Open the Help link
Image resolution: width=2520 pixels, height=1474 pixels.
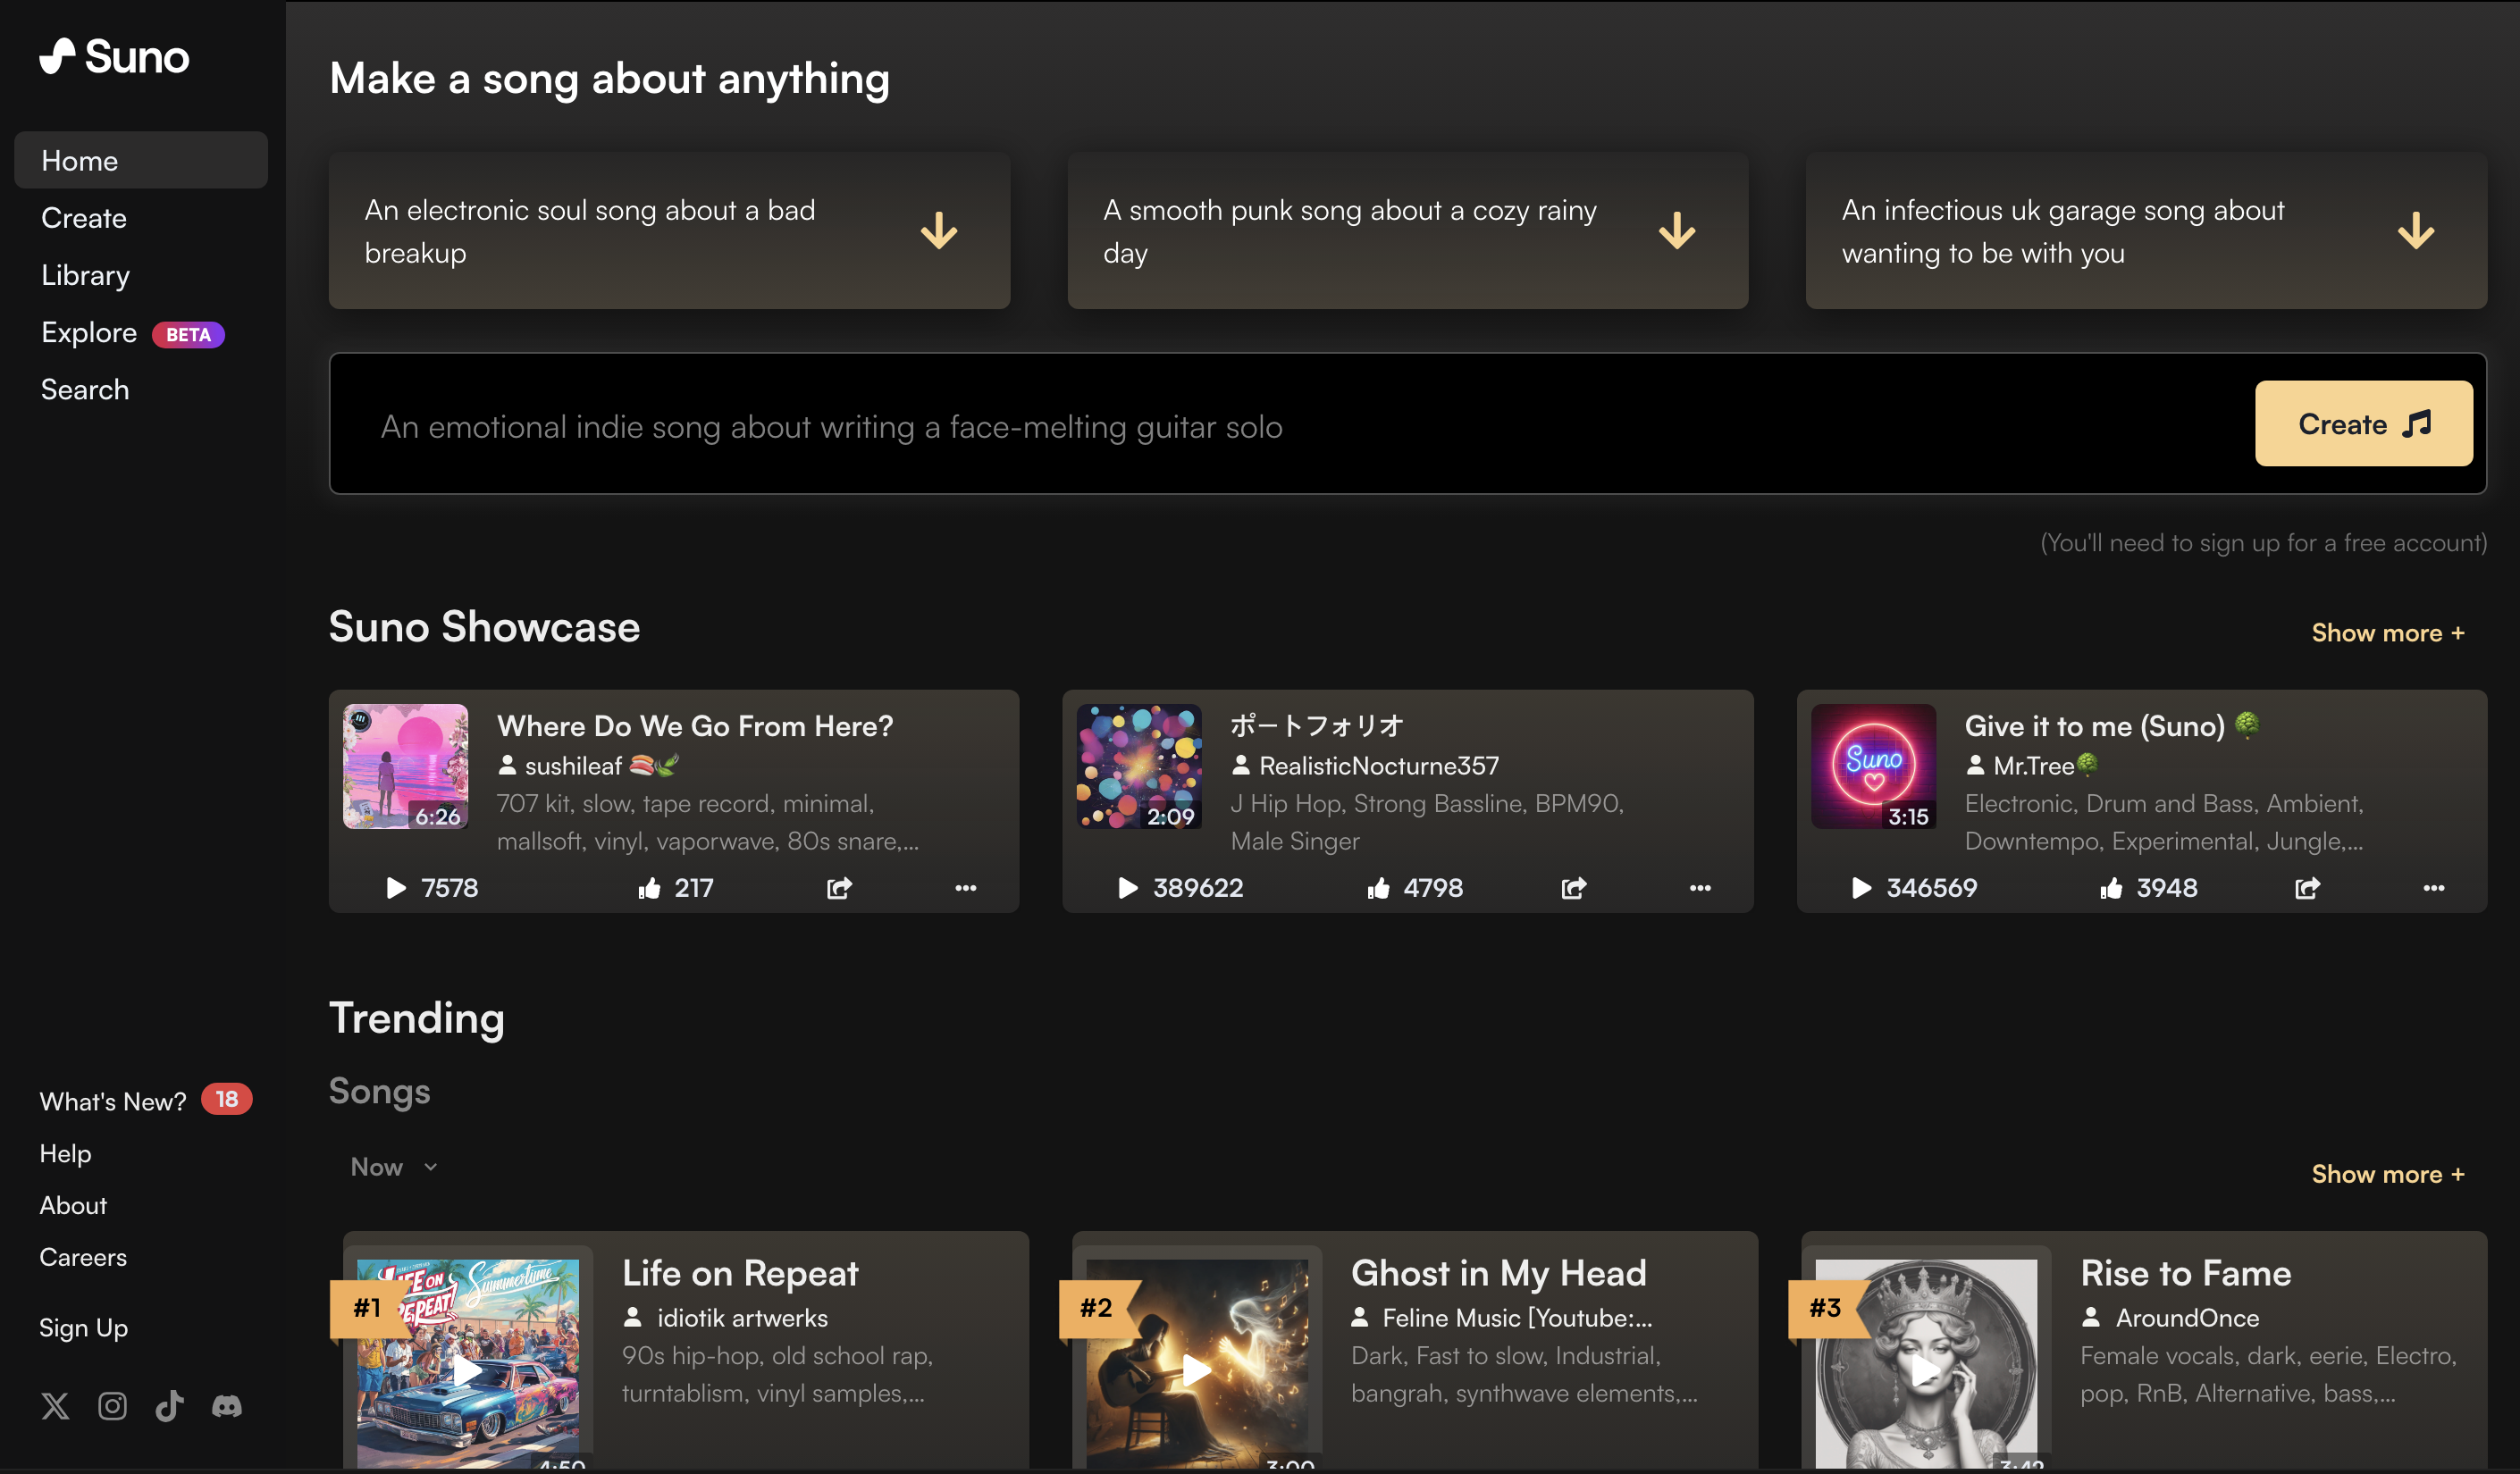(x=65, y=1154)
